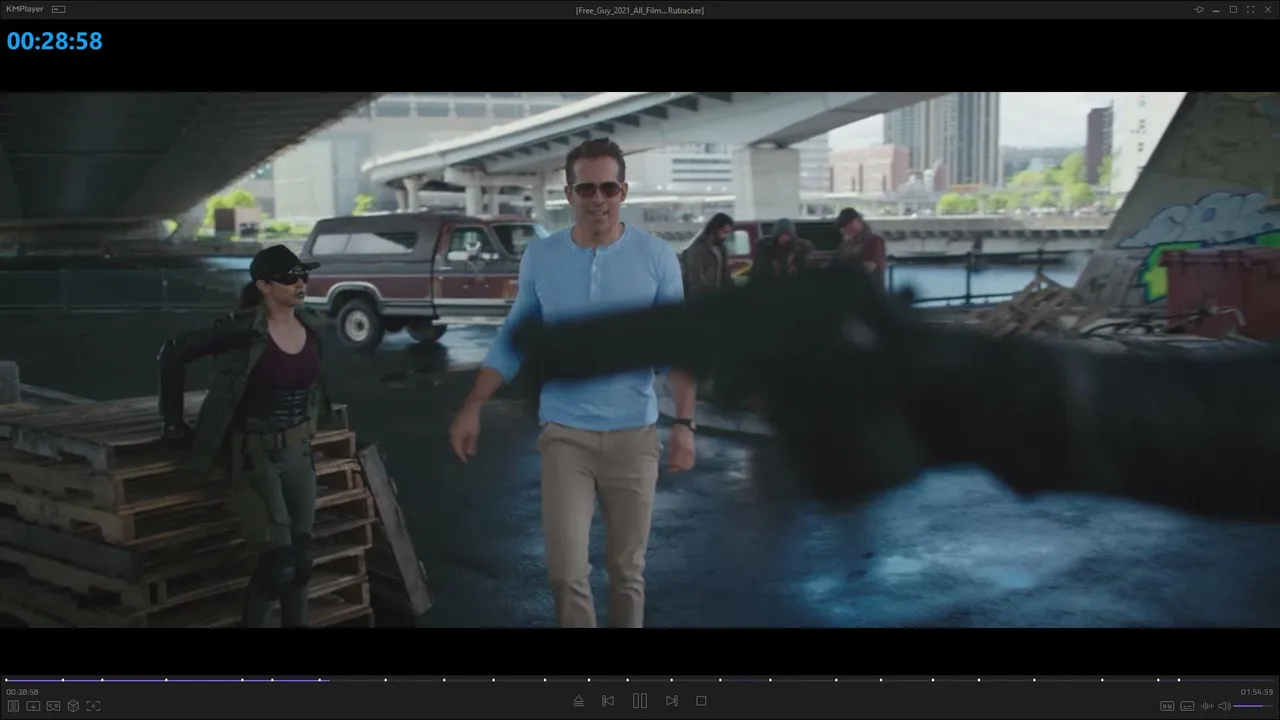Mute the audio with the speaker icon
1280x720 pixels.
1224,706
